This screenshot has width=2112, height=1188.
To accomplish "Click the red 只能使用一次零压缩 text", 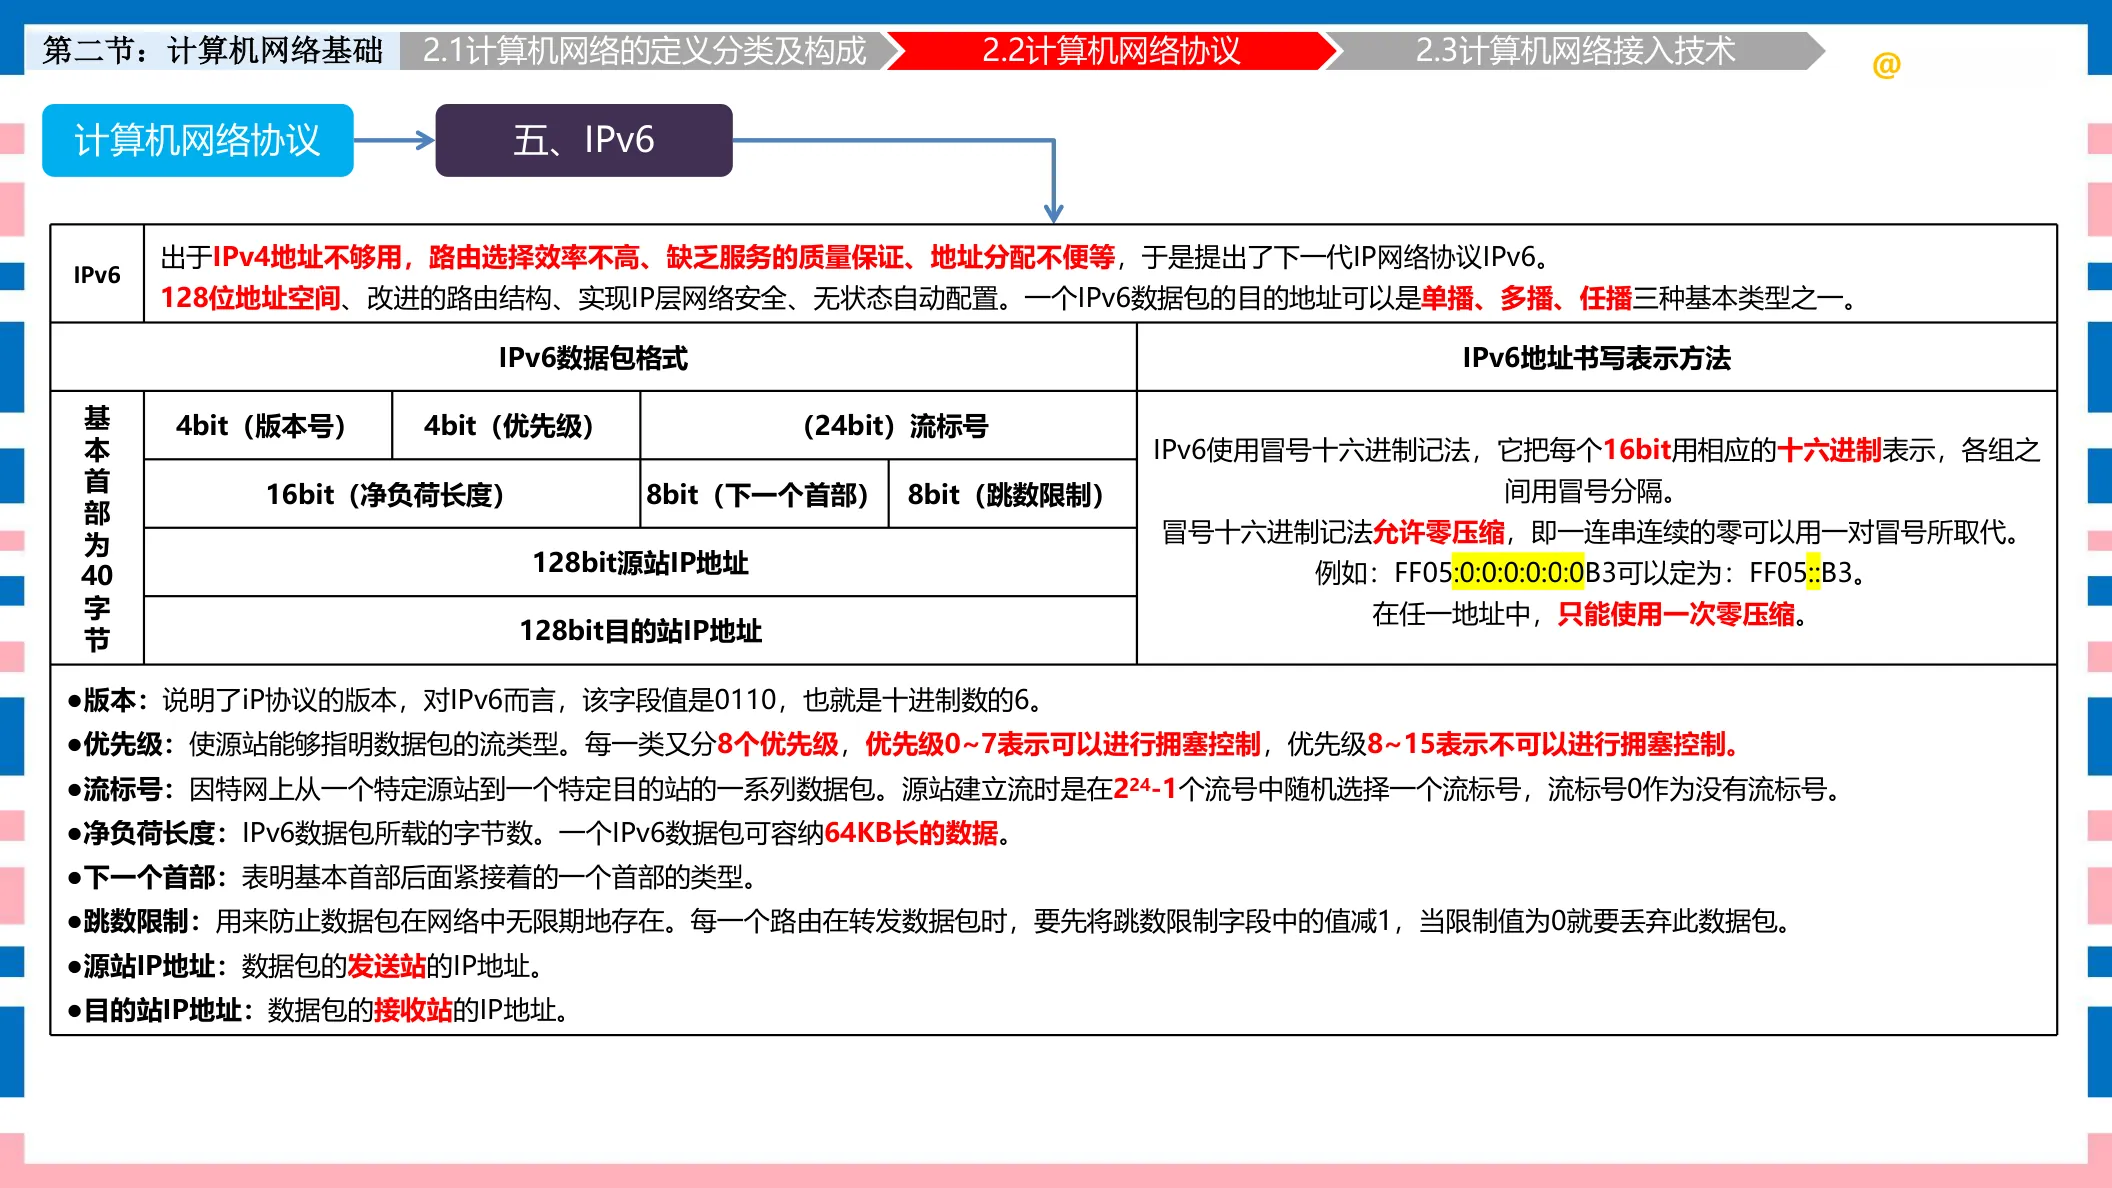I will tap(1676, 614).
